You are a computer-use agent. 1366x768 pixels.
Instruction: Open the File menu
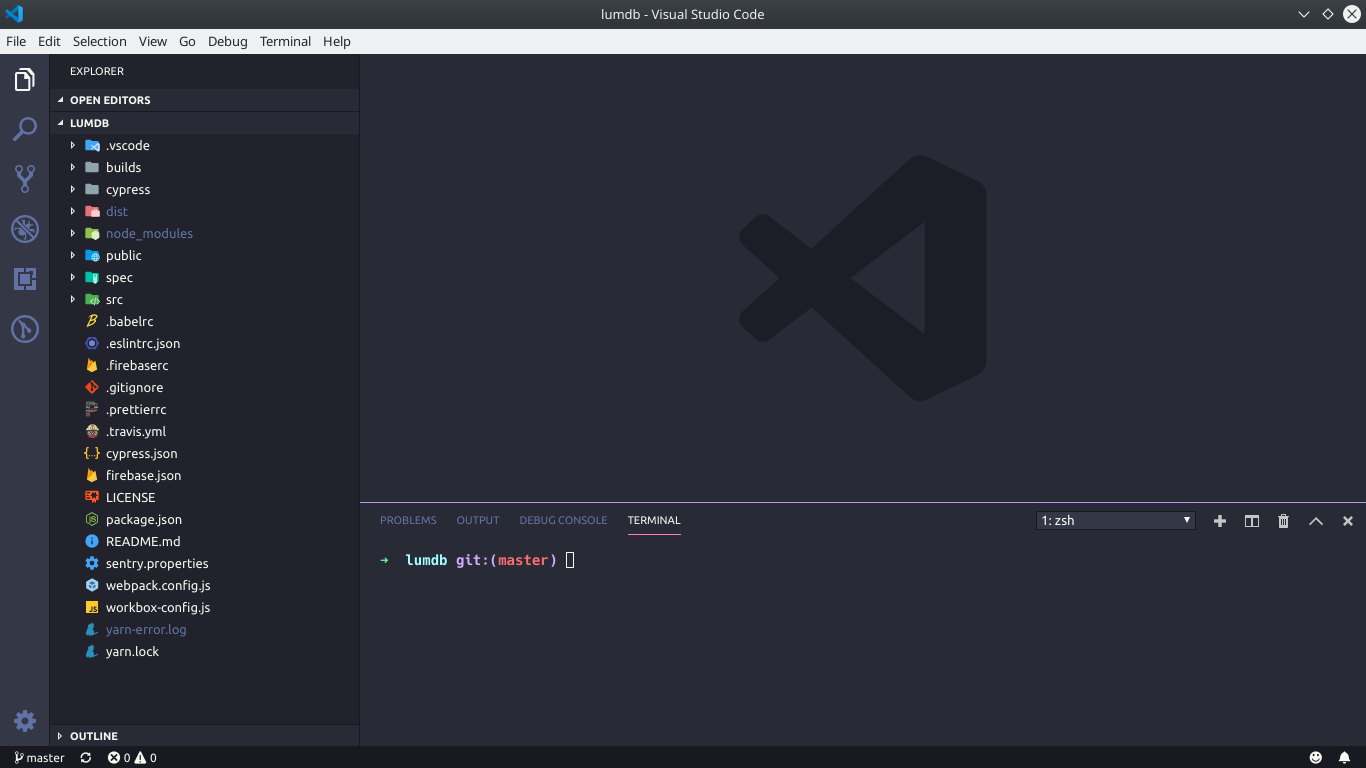(16, 42)
